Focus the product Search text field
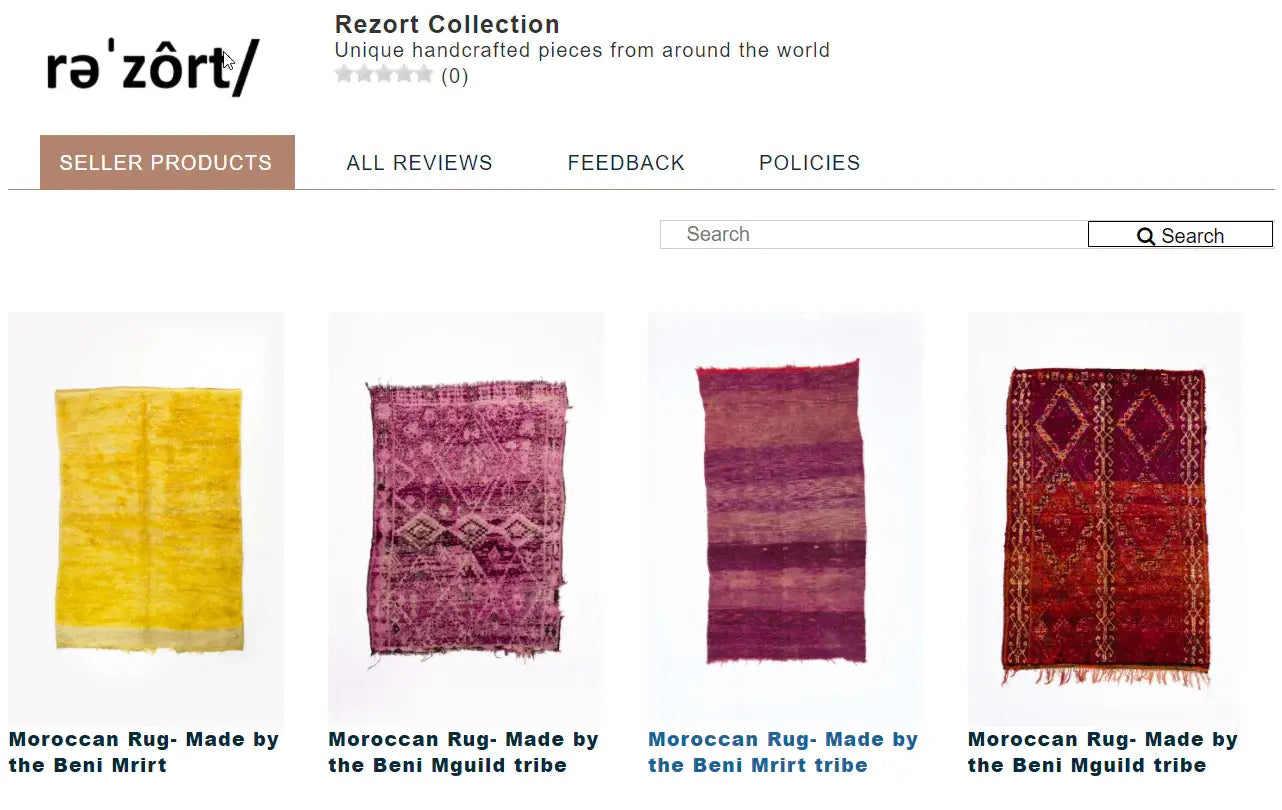Image resolution: width=1282 pixels, height=810 pixels. [x=873, y=235]
